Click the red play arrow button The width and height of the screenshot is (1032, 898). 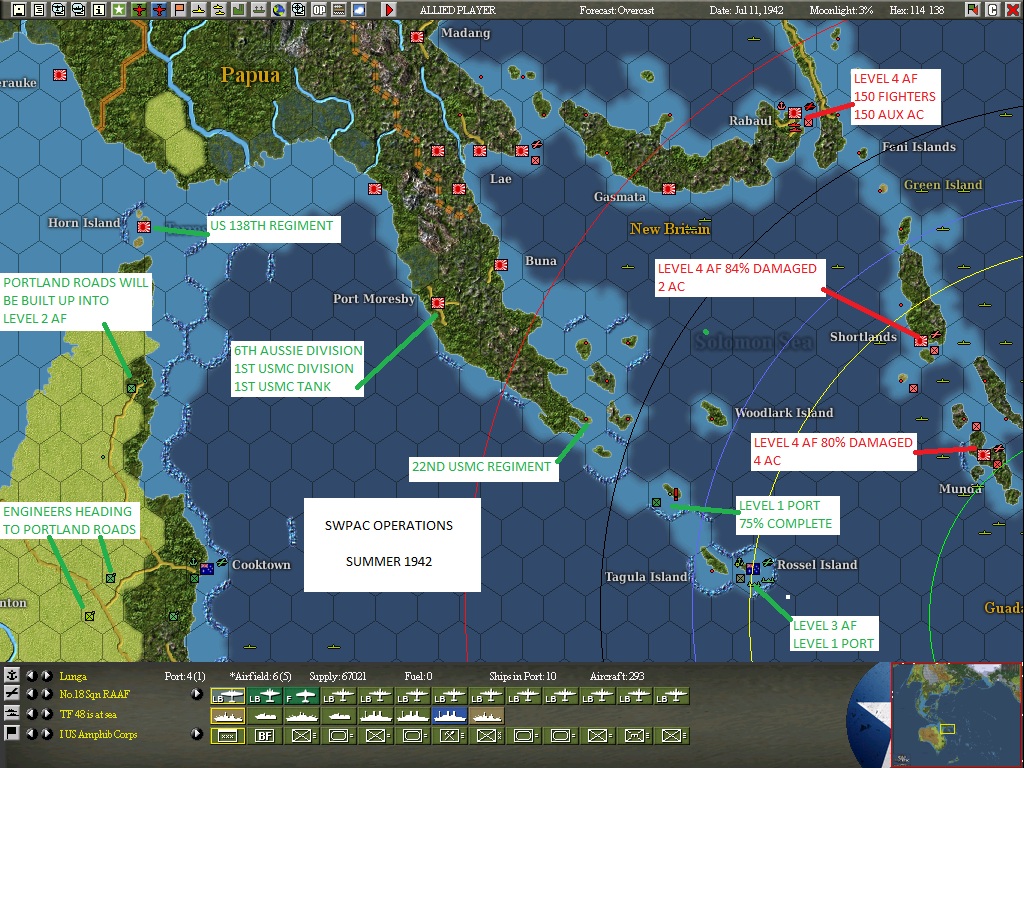coord(389,10)
